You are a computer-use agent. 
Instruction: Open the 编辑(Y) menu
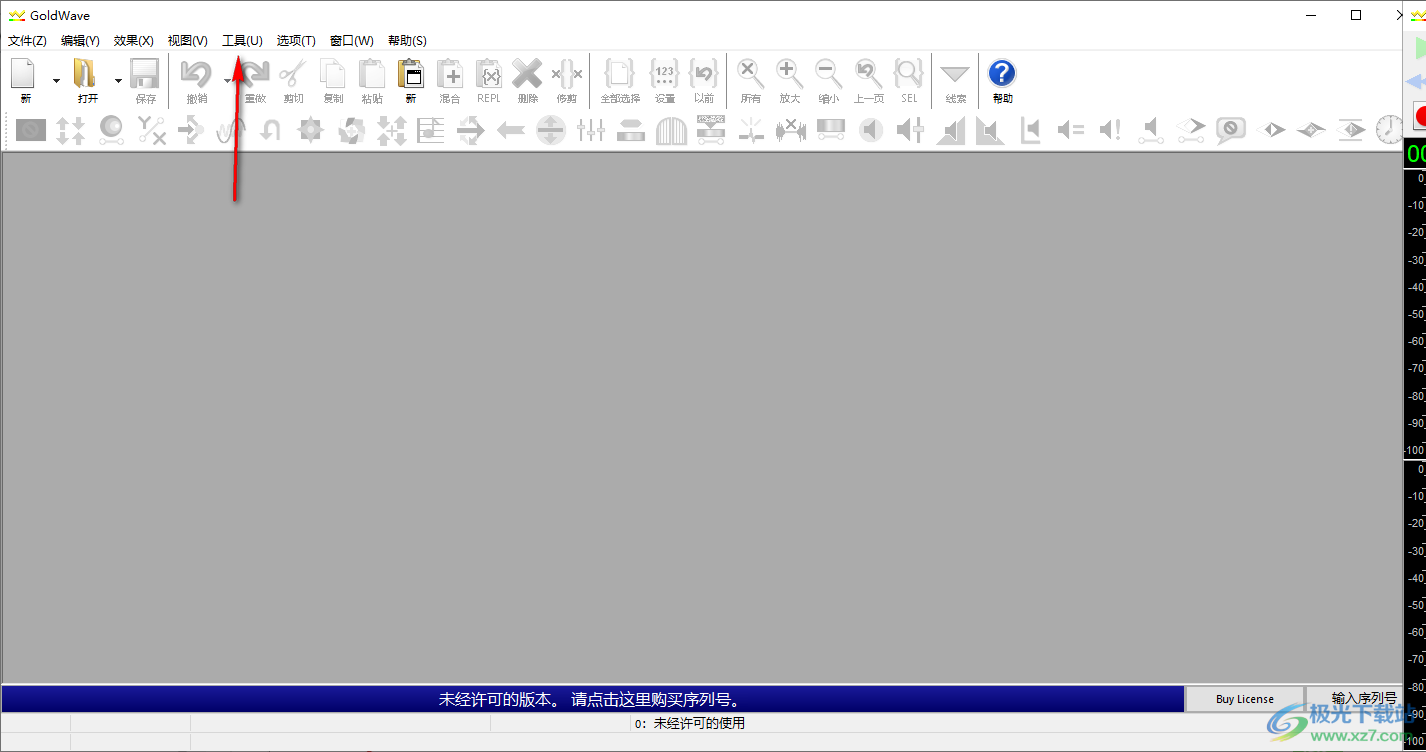[80, 41]
